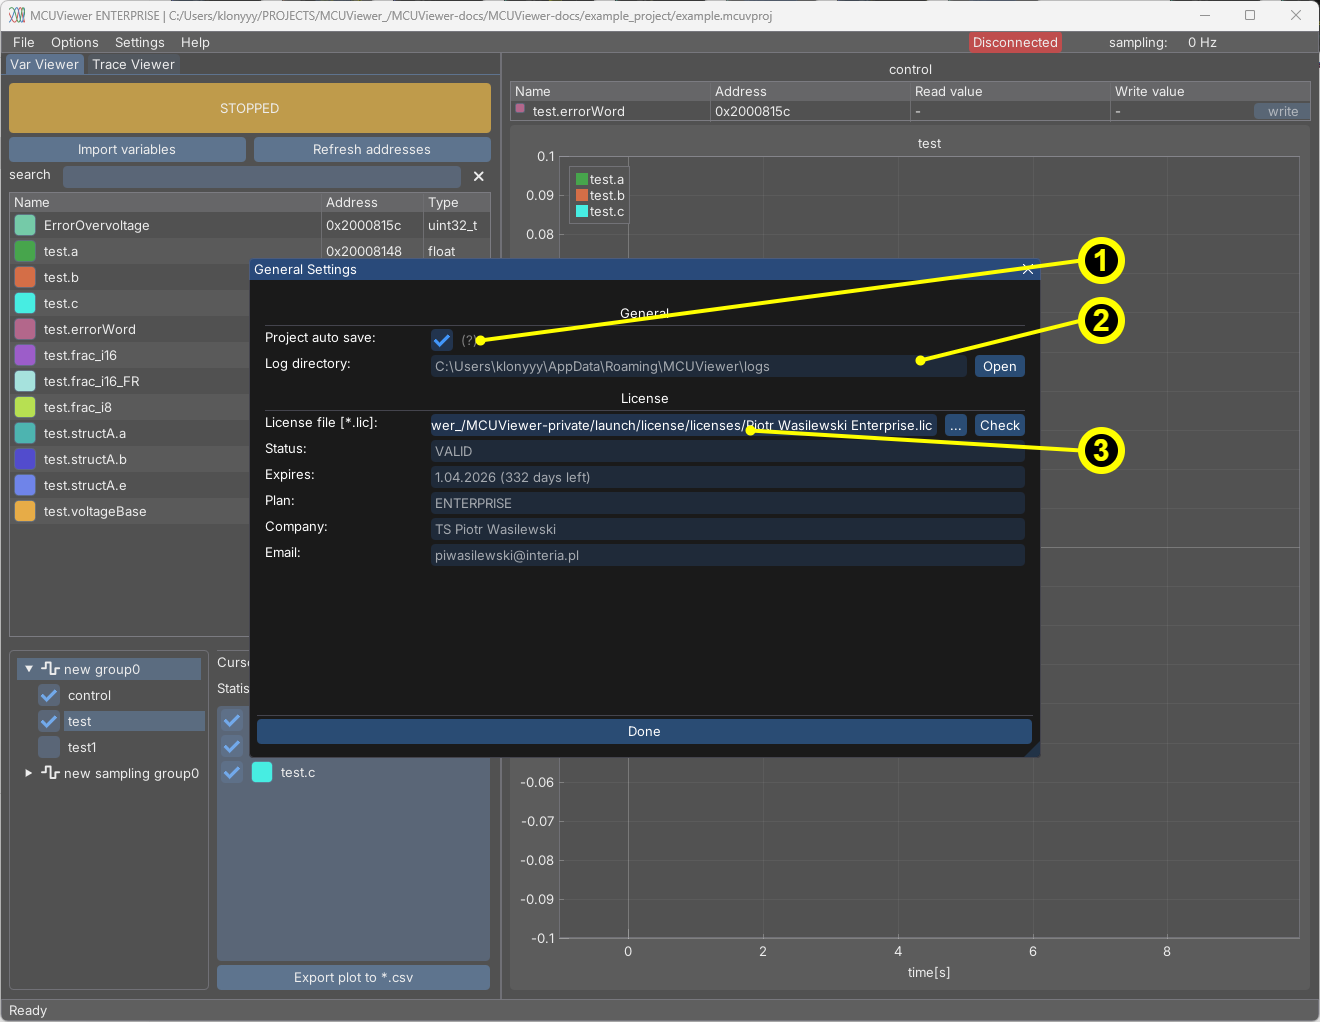This screenshot has width=1321, height=1023.
Task: Select the test1 plot in the tree
Action: pyautogui.click(x=82, y=747)
